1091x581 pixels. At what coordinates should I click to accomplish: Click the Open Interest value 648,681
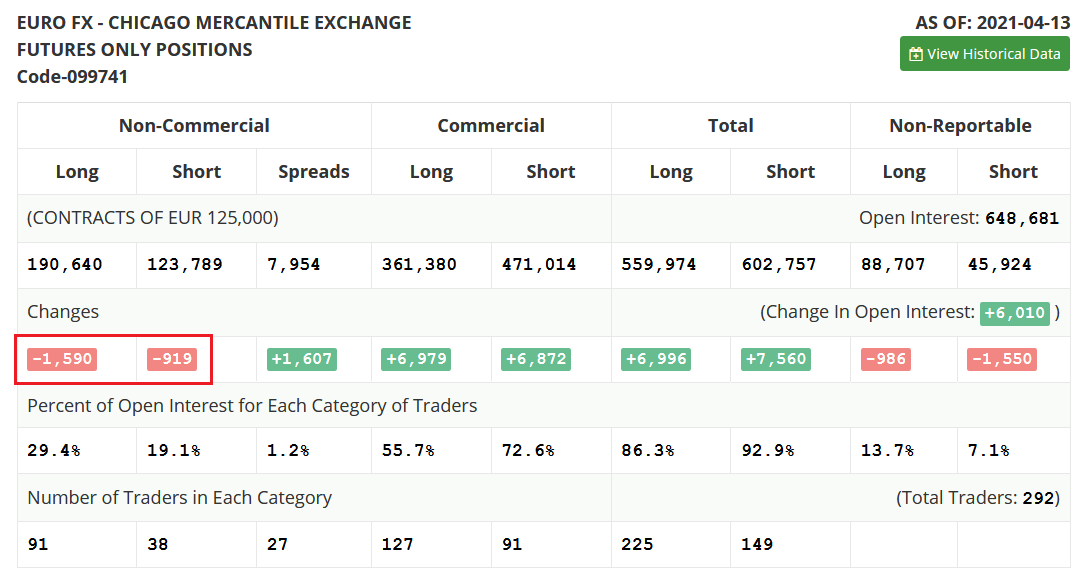(x=1022, y=218)
